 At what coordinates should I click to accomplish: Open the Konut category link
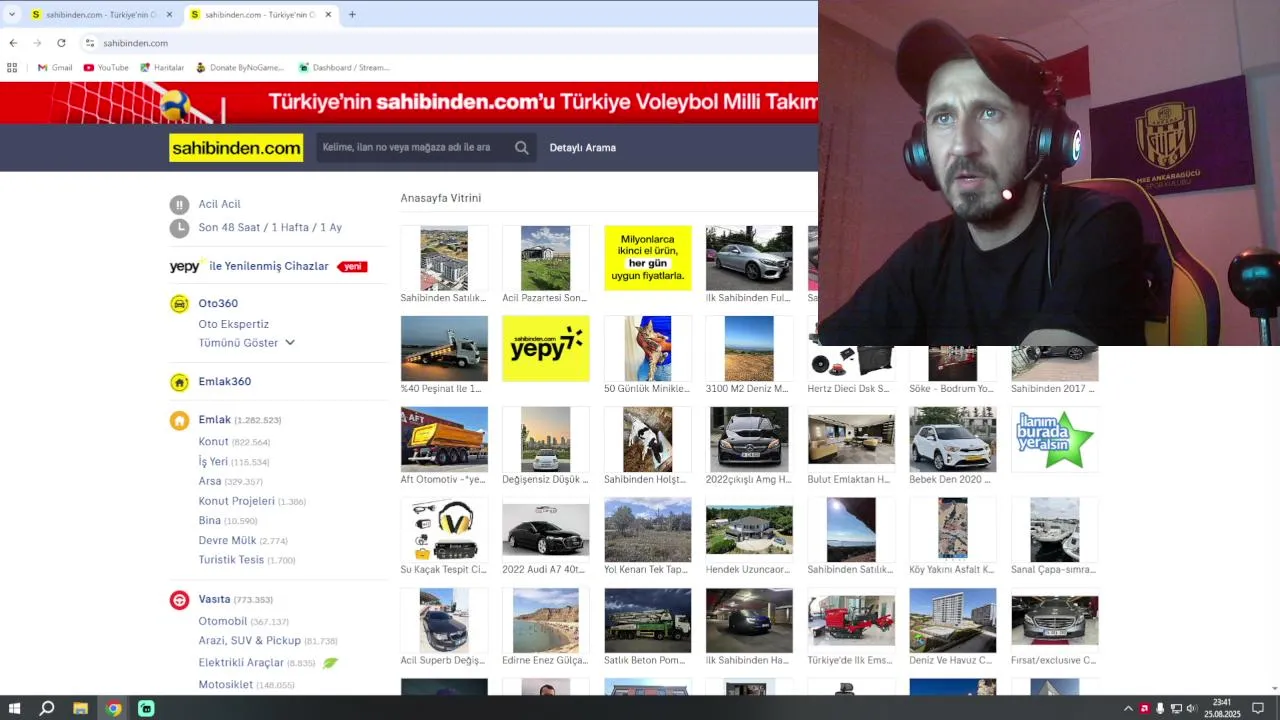[213, 442]
